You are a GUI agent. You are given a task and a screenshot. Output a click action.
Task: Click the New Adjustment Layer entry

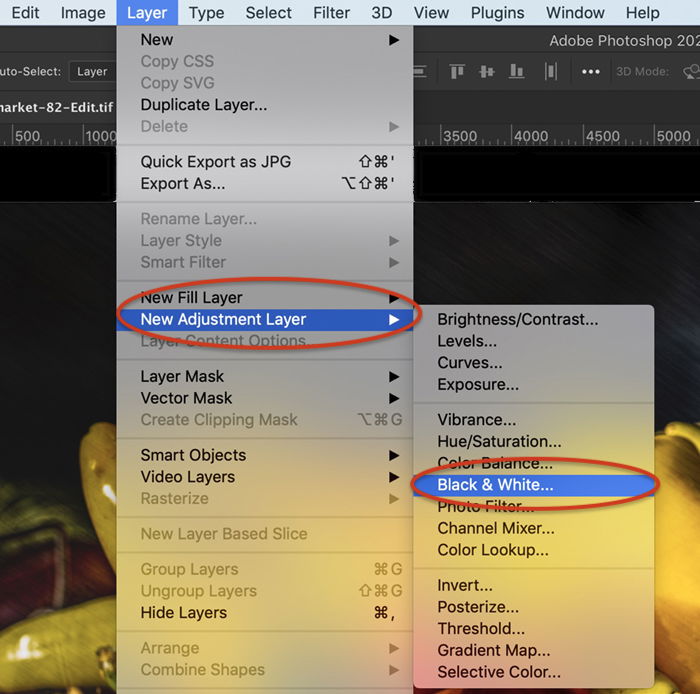[265, 320]
